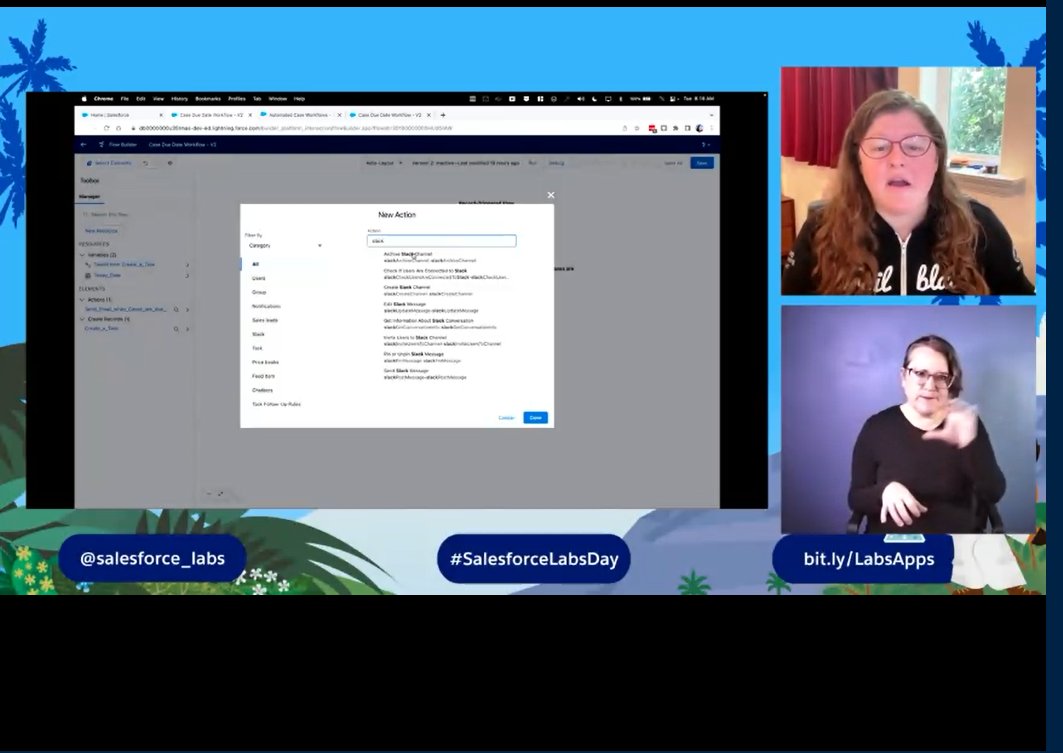Collapse the Create Records section
Viewport: 1063px width, 753px height.
point(82,319)
